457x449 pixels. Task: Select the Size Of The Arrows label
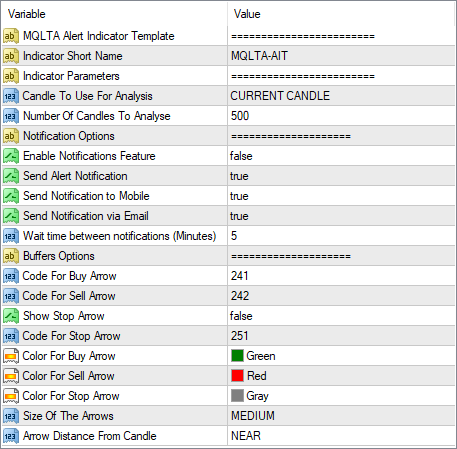(x=68, y=416)
